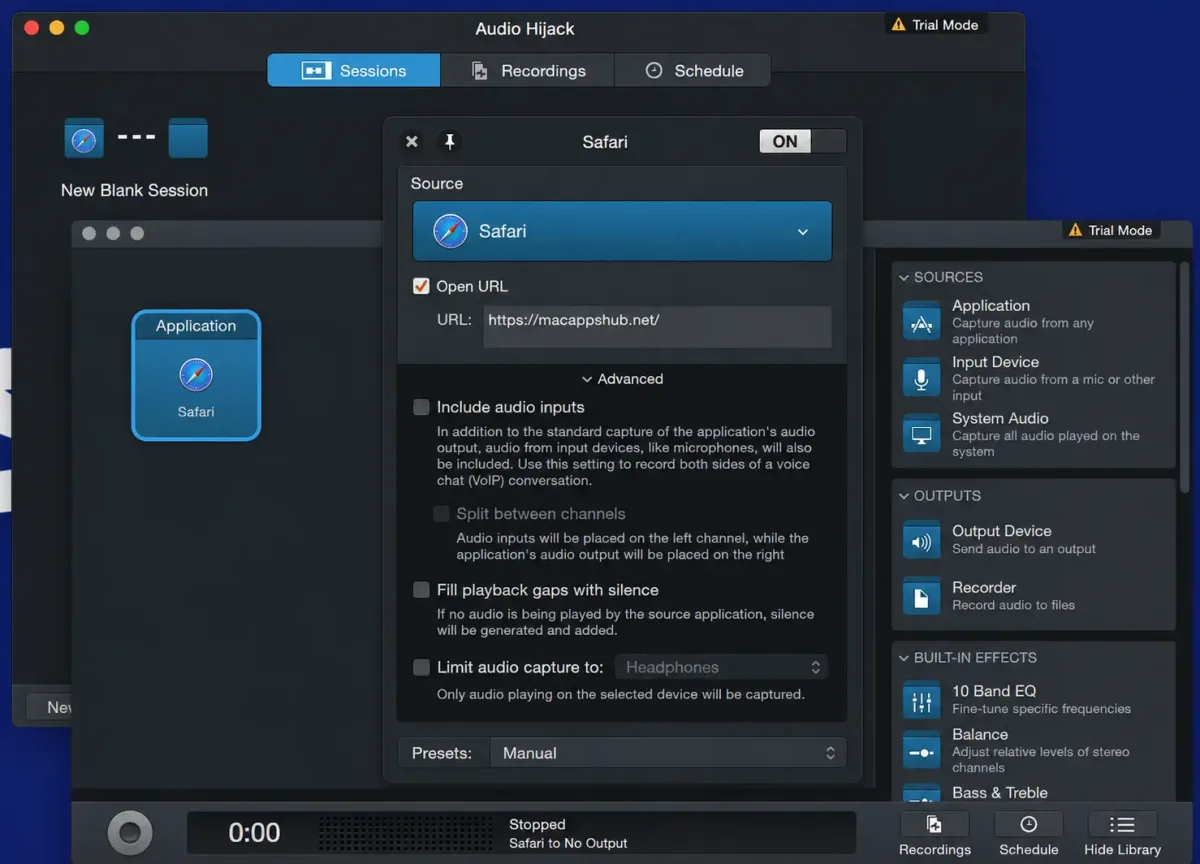Select the Input Device library label
The height and width of the screenshot is (864, 1200).
coord(995,362)
